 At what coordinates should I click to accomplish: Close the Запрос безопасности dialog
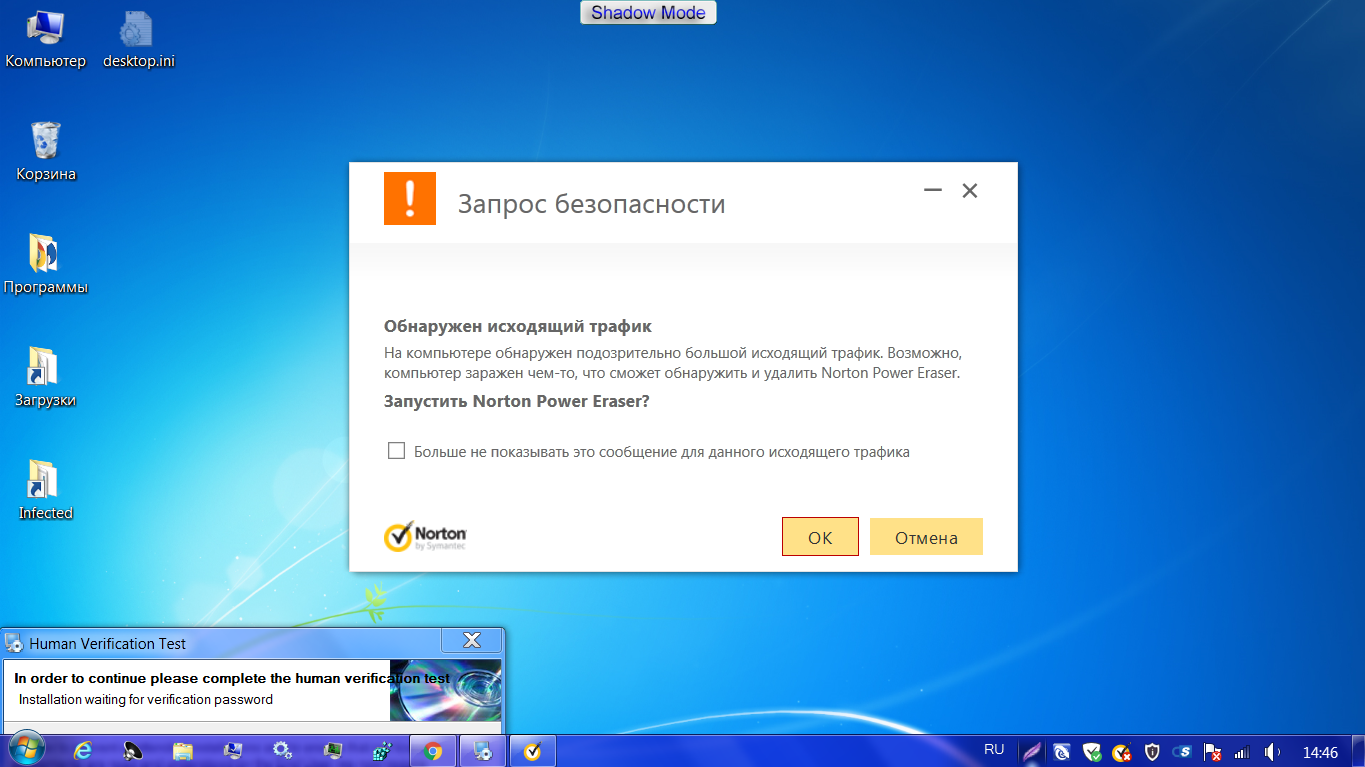(969, 190)
